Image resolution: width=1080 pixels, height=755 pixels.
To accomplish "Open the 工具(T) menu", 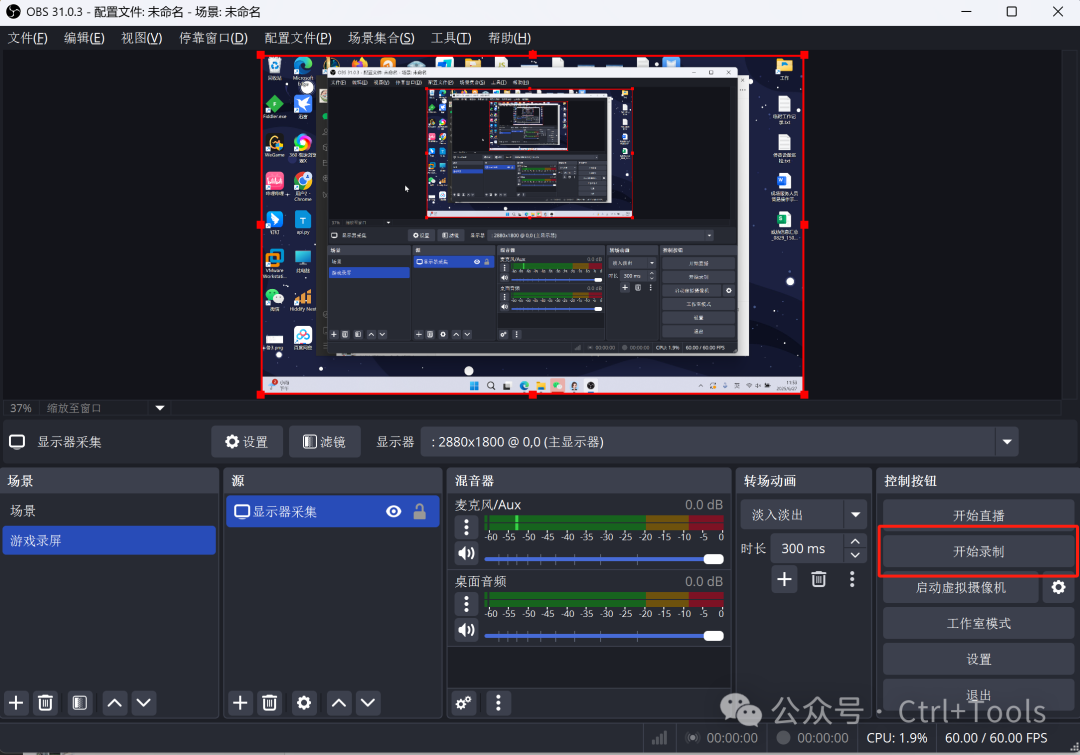I will pyautogui.click(x=450, y=38).
